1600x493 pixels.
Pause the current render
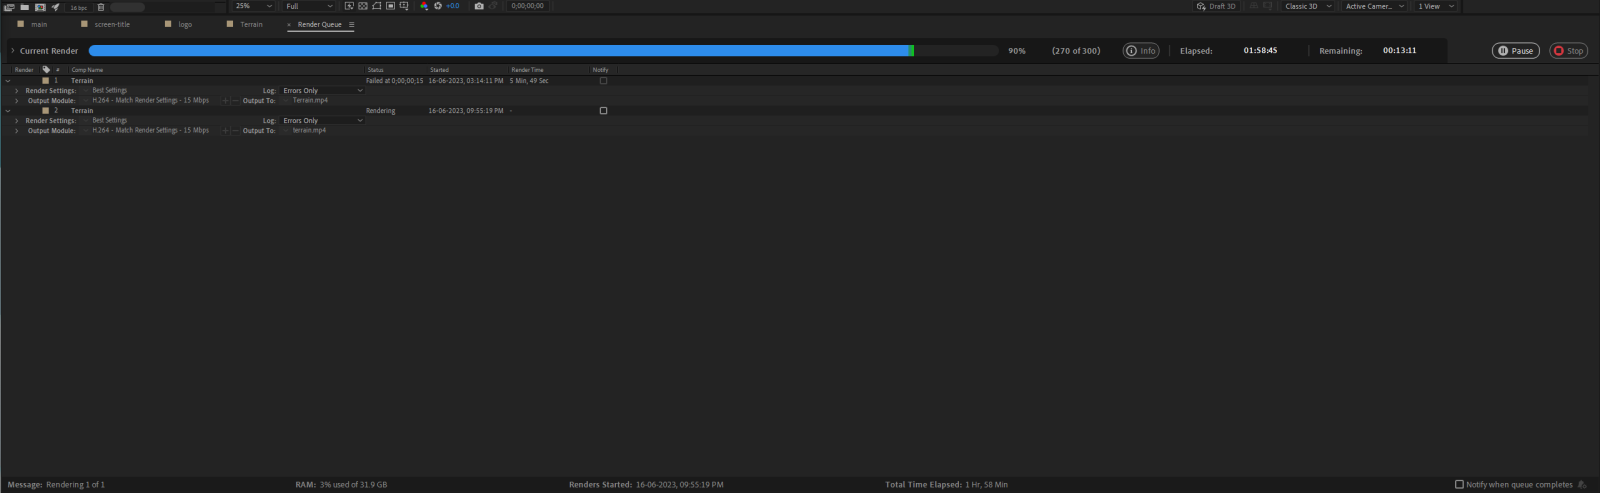[x=1515, y=51]
